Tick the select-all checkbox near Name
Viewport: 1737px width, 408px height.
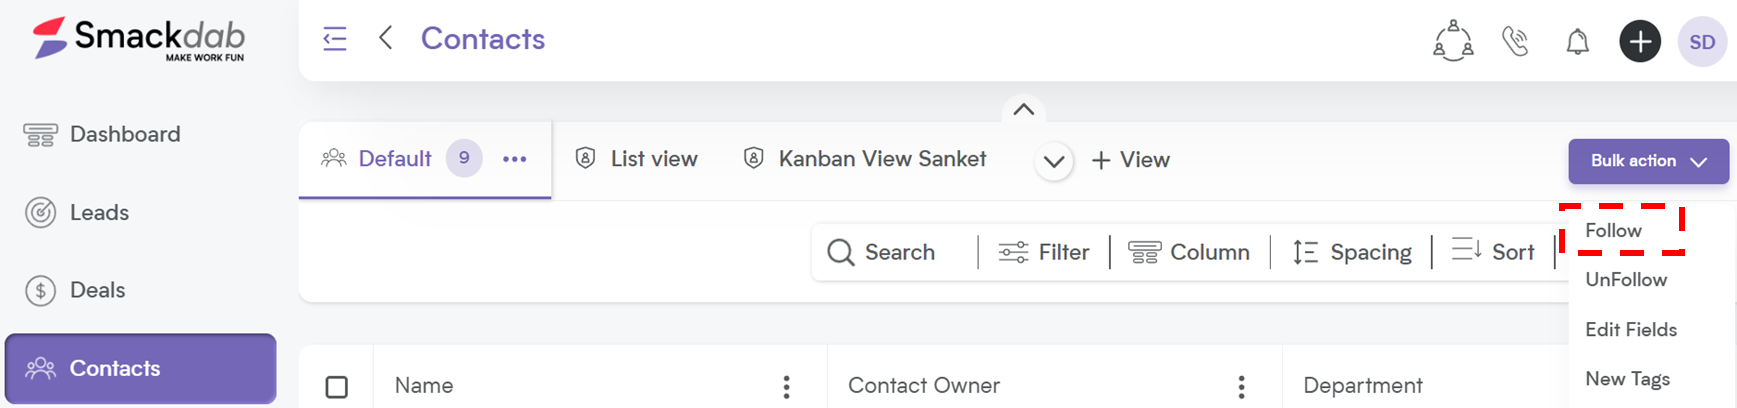tap(337, 387)
